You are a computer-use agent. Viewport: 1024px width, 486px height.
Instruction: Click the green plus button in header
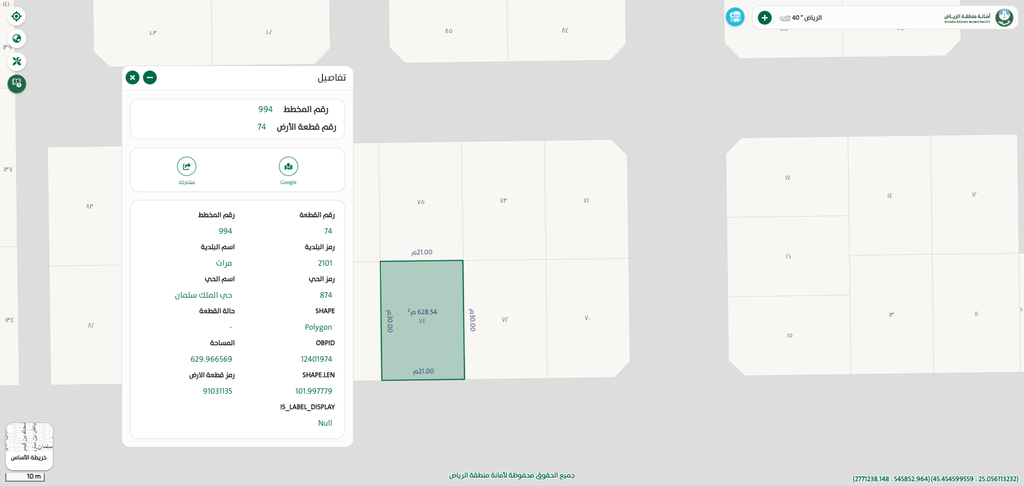click(764, 18)
